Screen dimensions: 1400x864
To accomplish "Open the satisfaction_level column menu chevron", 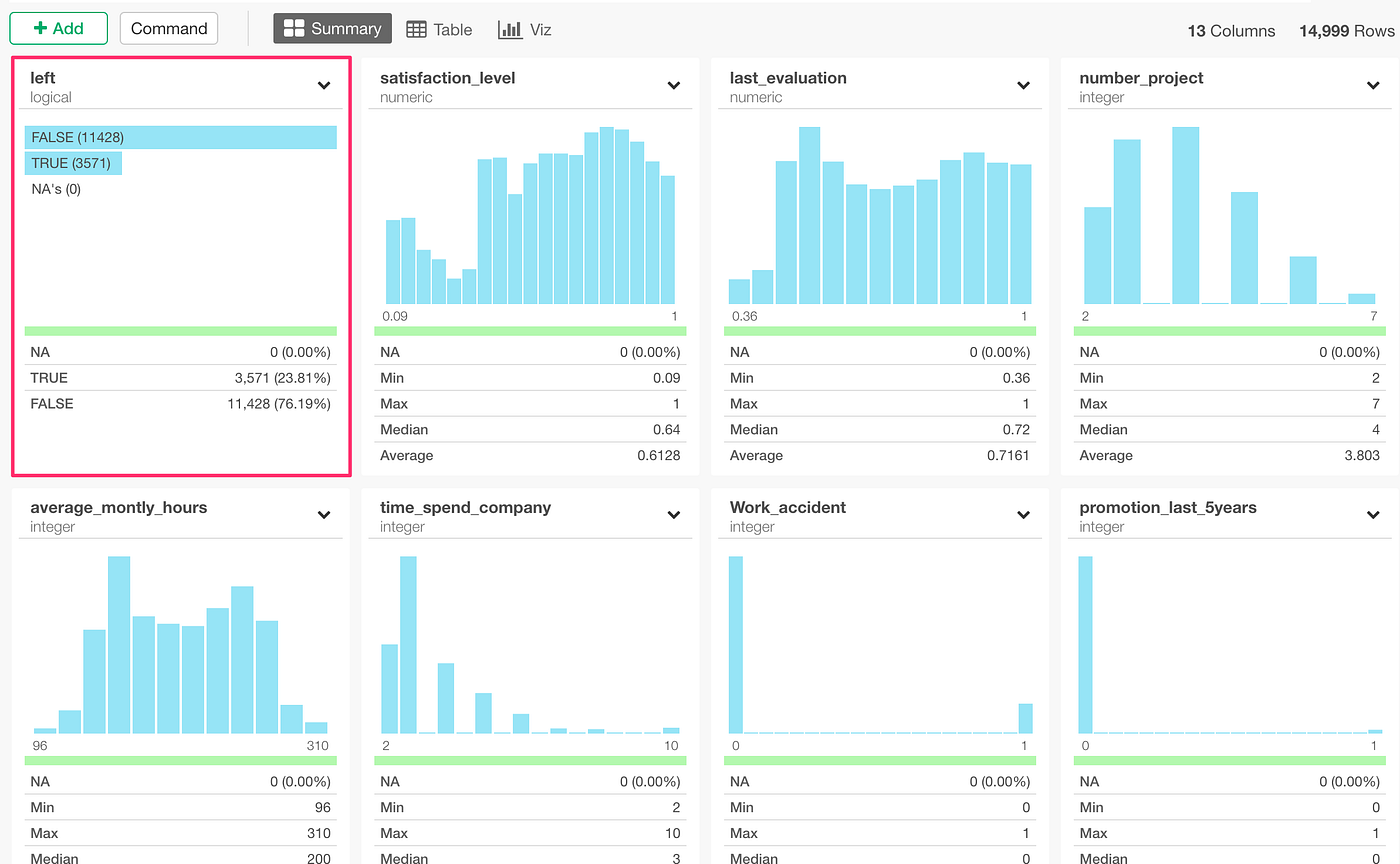I will 673,85.
